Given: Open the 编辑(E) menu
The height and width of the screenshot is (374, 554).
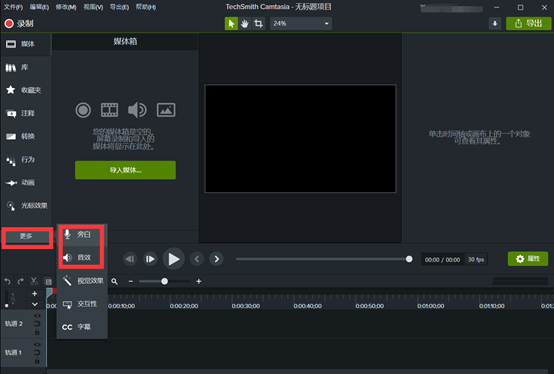Looking at the screenshot, I should [x=39, y=7].
